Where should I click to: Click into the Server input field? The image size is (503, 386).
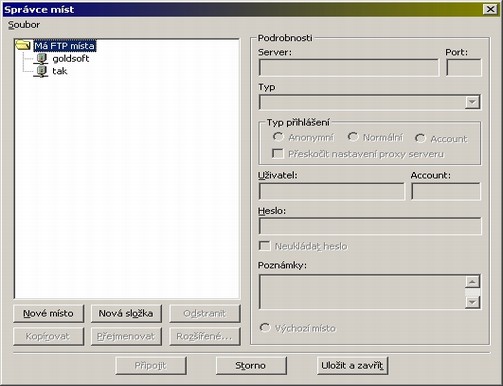click(x=349, y=68)
